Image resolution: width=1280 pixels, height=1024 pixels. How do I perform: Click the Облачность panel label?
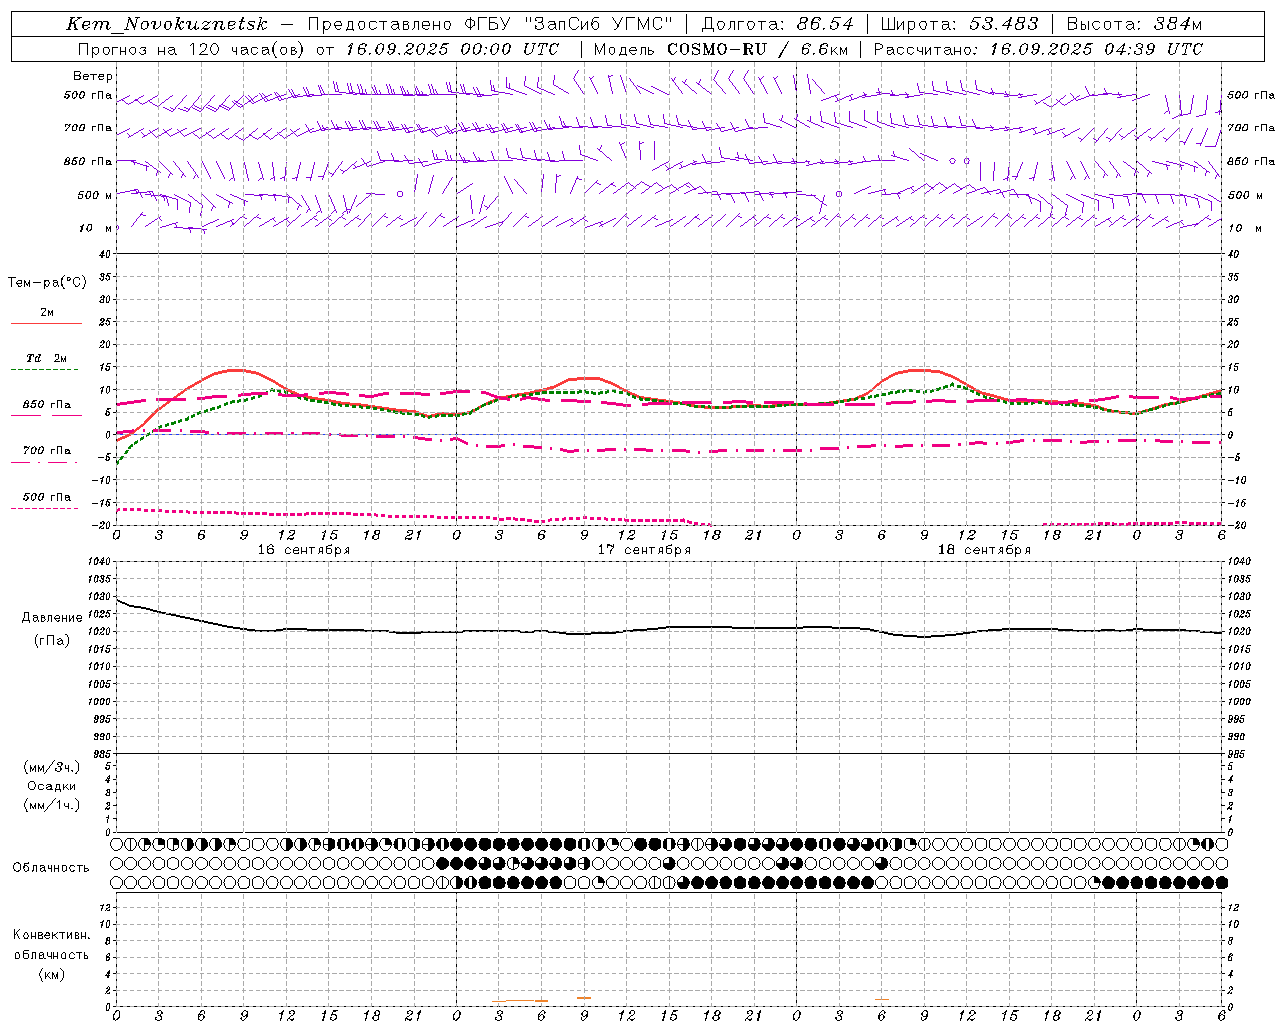(51, 868)
